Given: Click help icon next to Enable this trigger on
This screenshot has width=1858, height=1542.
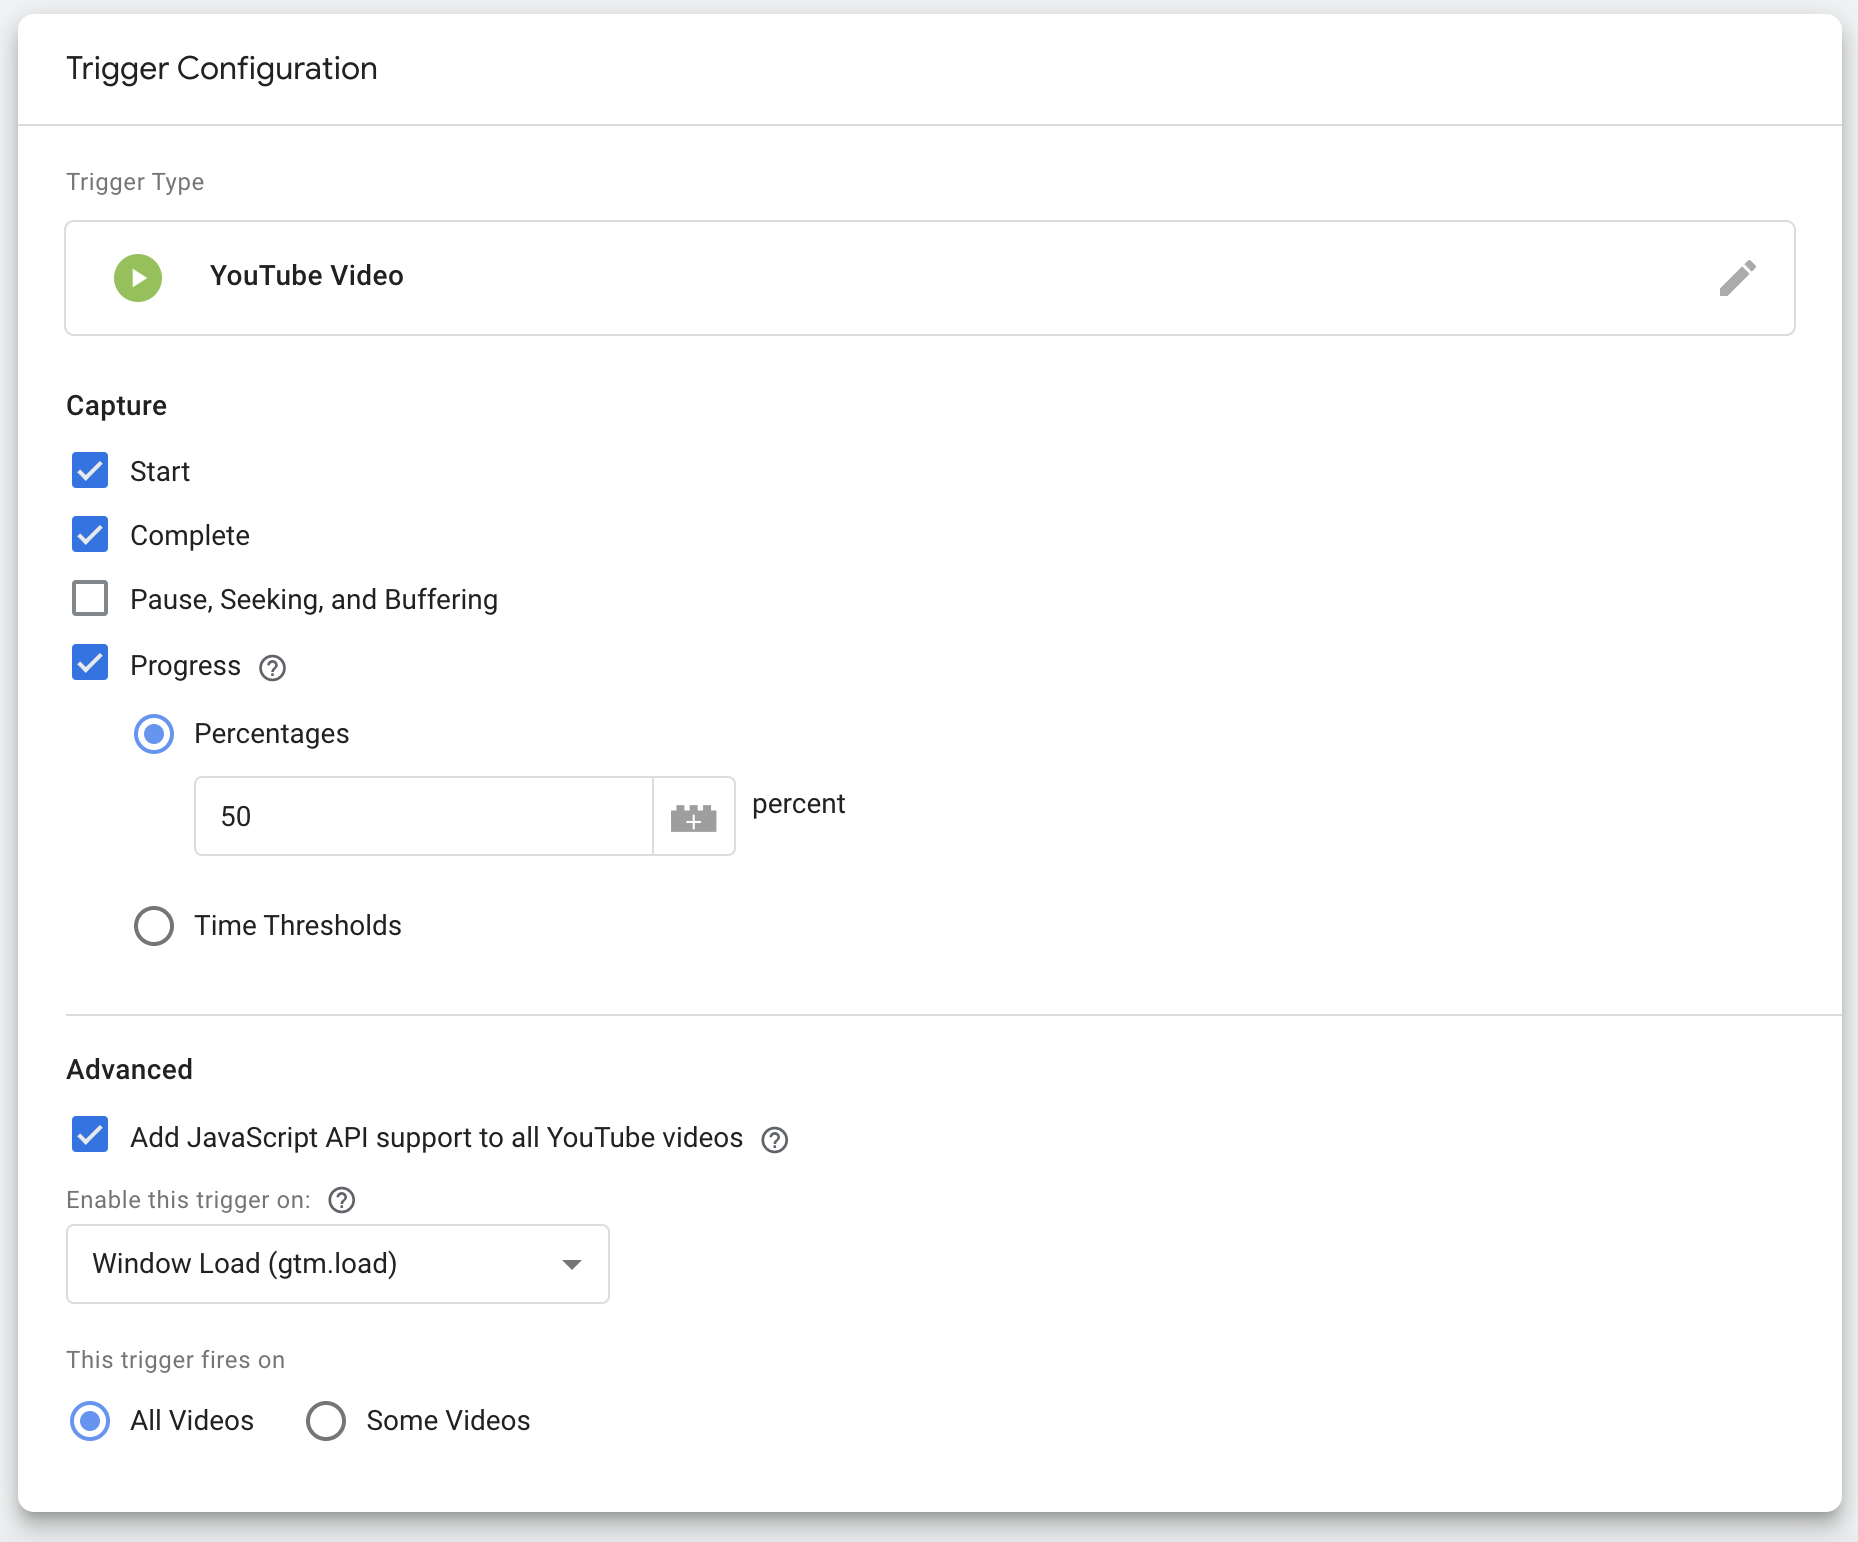Looking at the screenshot, I should (342, 1199).
